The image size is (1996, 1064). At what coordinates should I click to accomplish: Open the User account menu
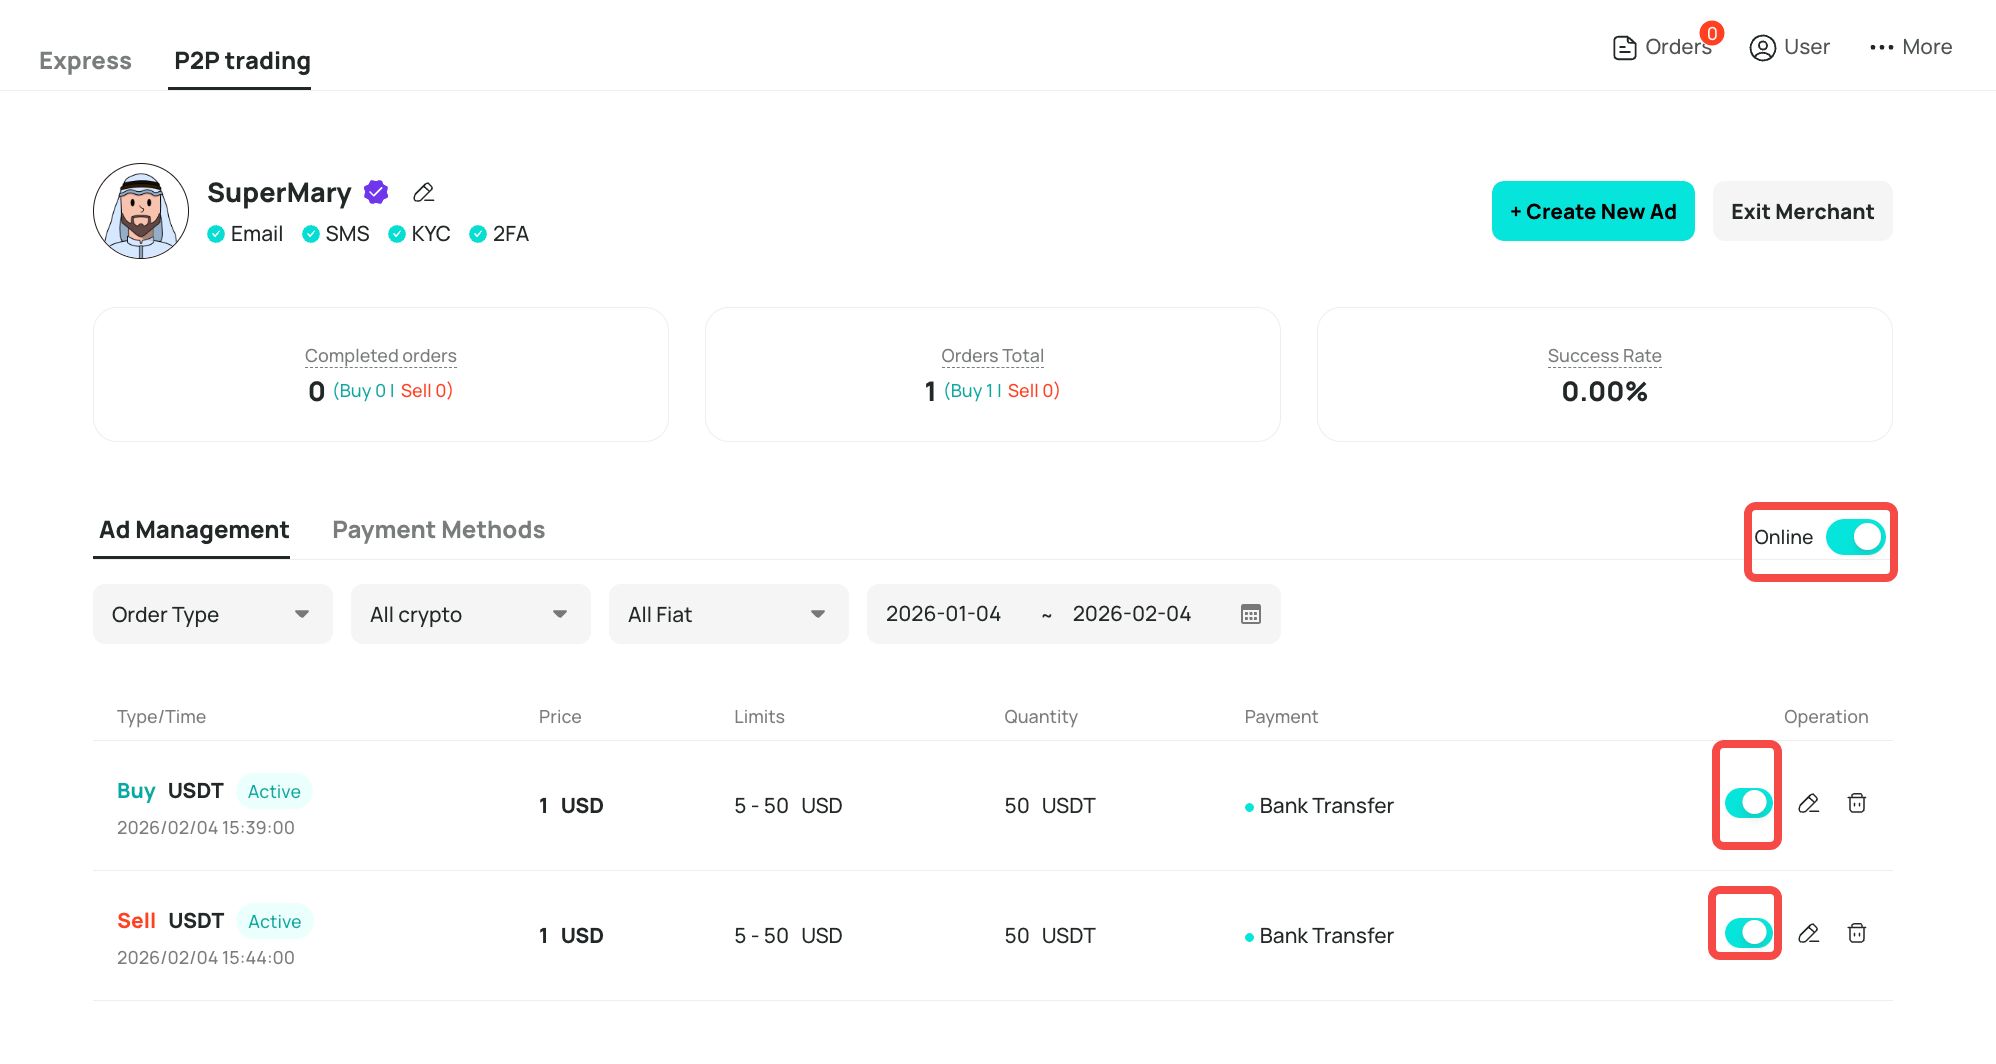1789,47
